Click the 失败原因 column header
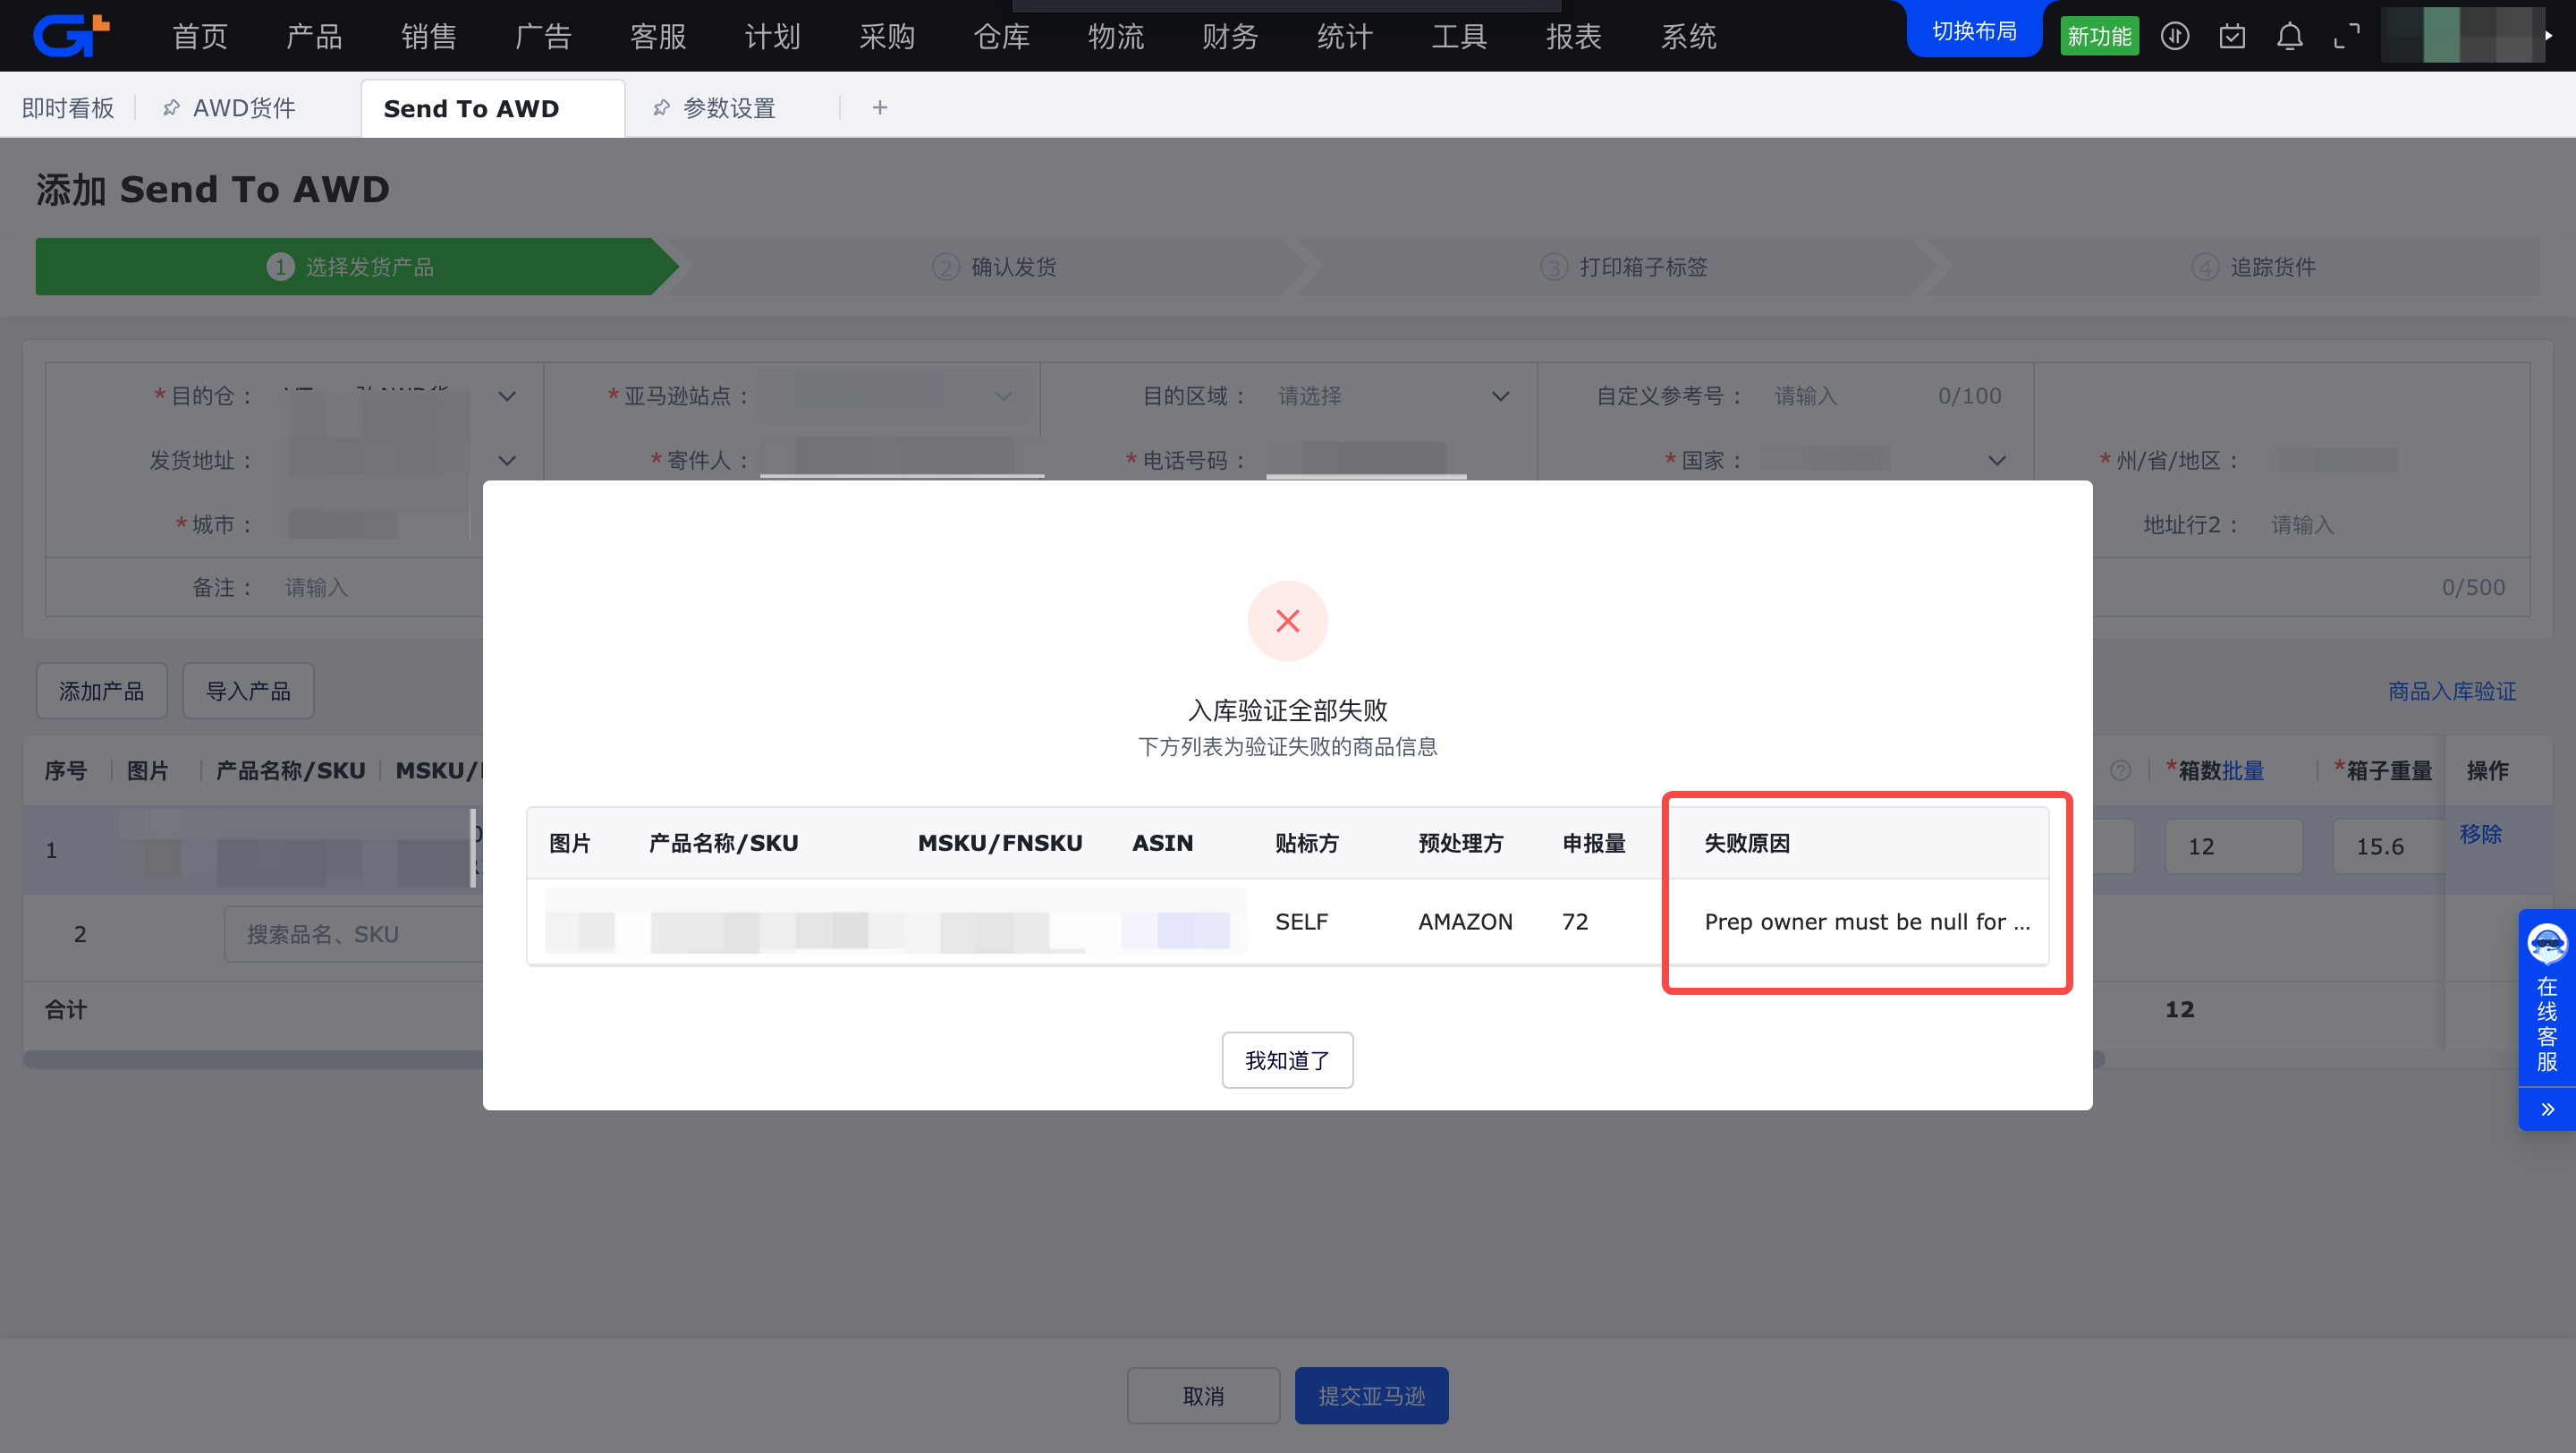 pyautogui.click(x=1747, y=843)
